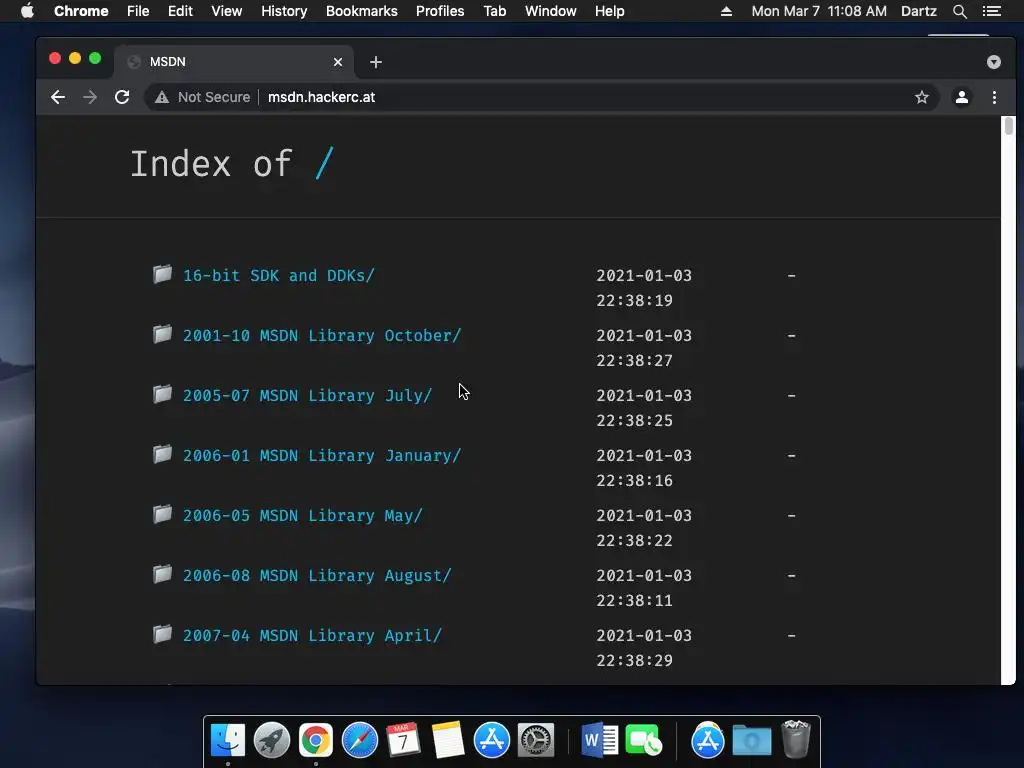Go back with the browser back arrow

58,97
